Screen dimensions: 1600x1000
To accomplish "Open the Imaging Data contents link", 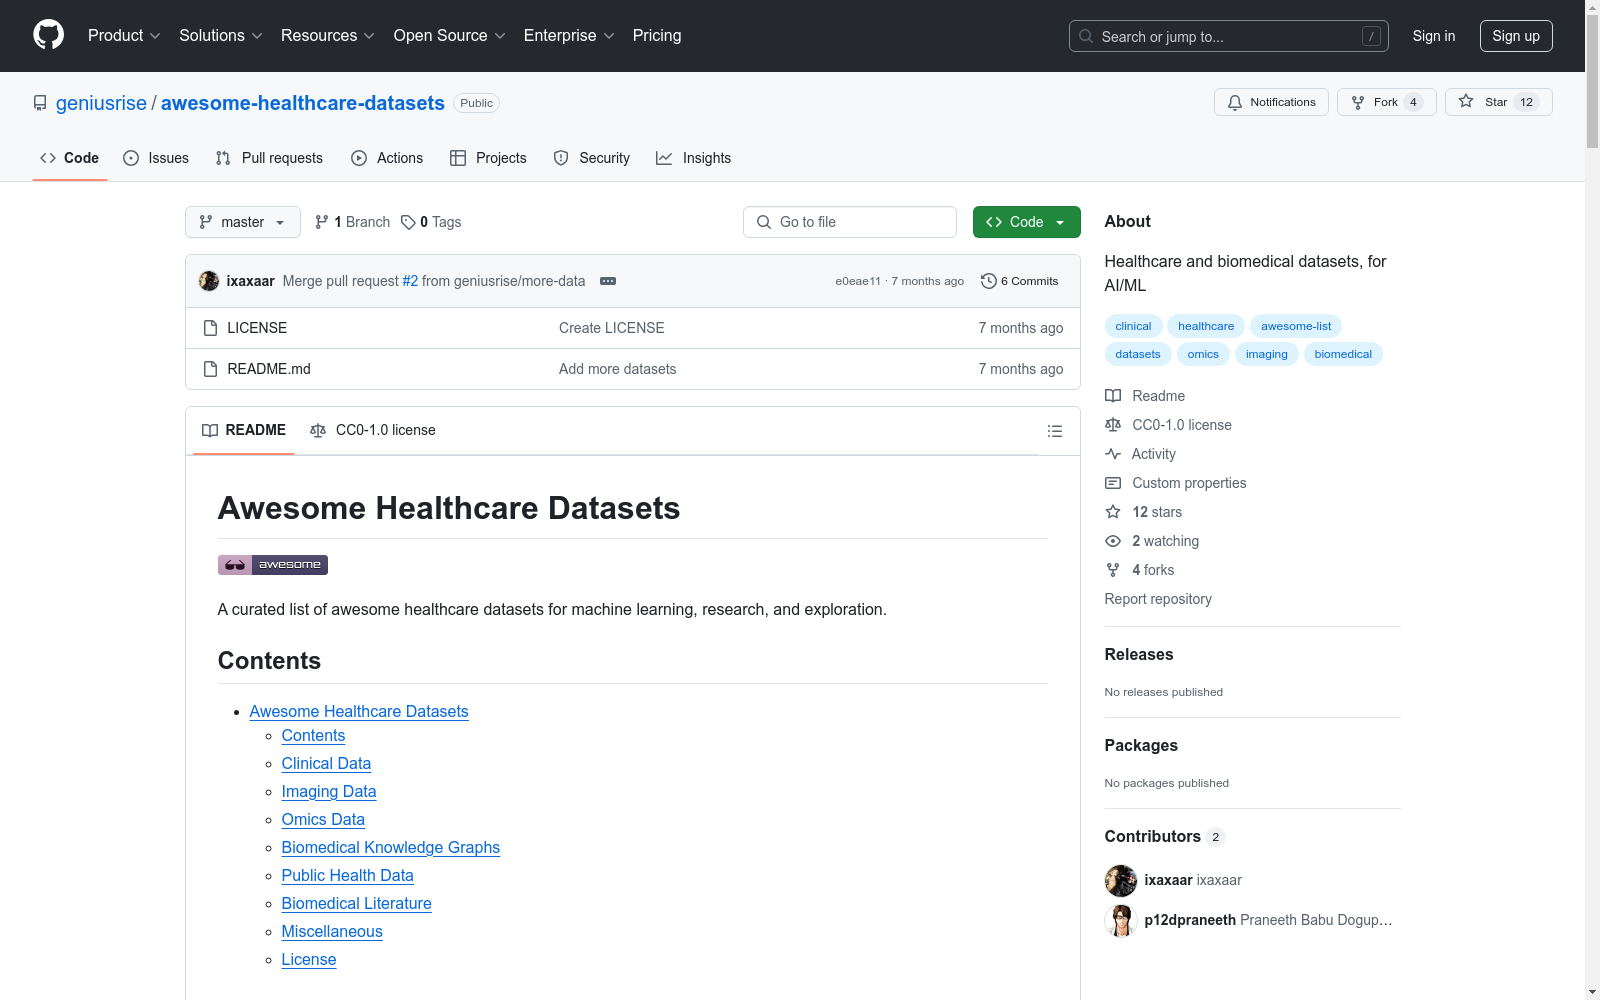I will [329, 792].
